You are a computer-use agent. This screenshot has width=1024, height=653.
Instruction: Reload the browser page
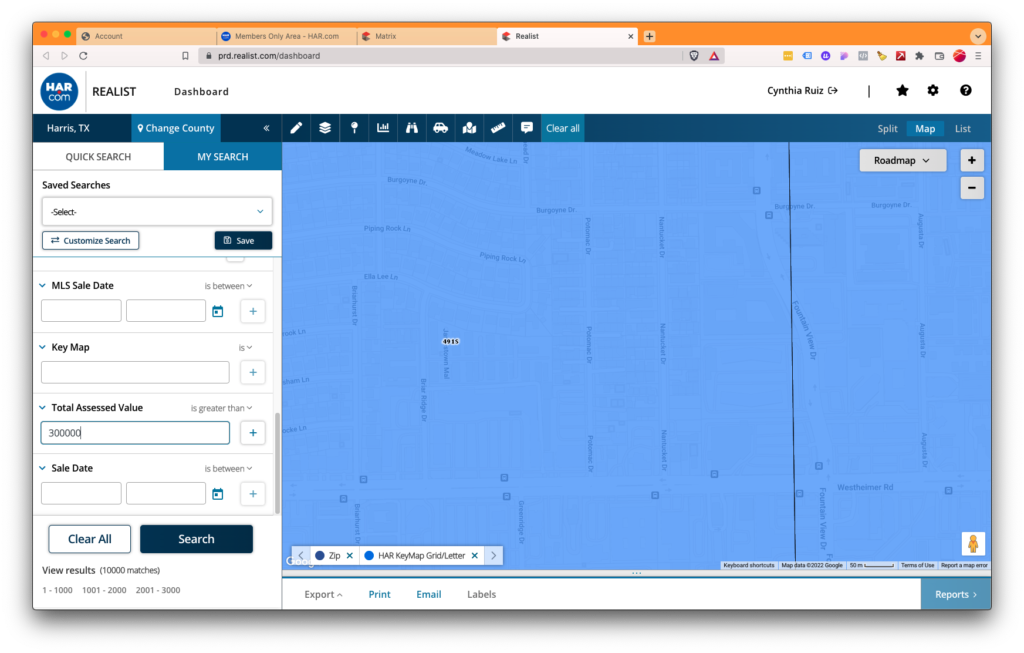click(x=84, y=56)
